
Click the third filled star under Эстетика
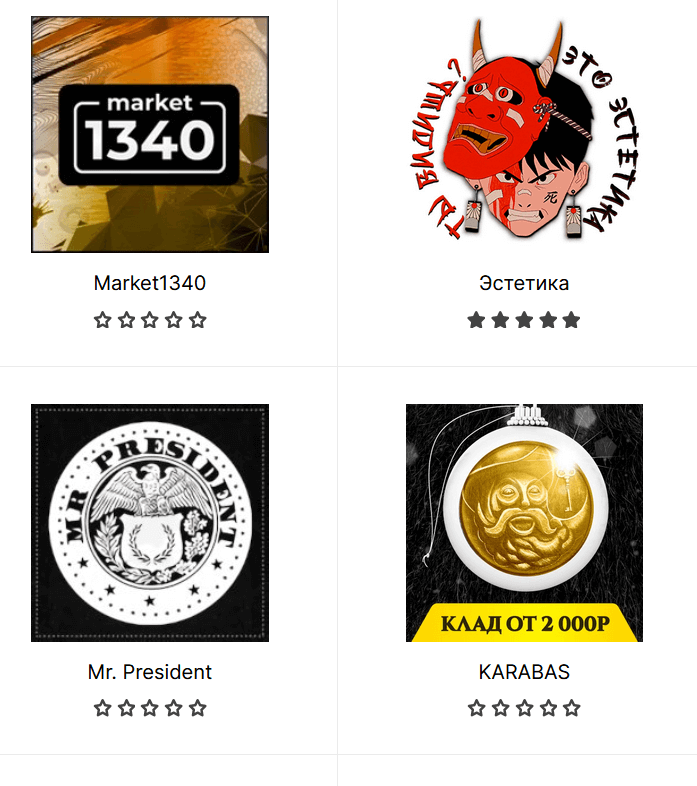pos(524,320)
